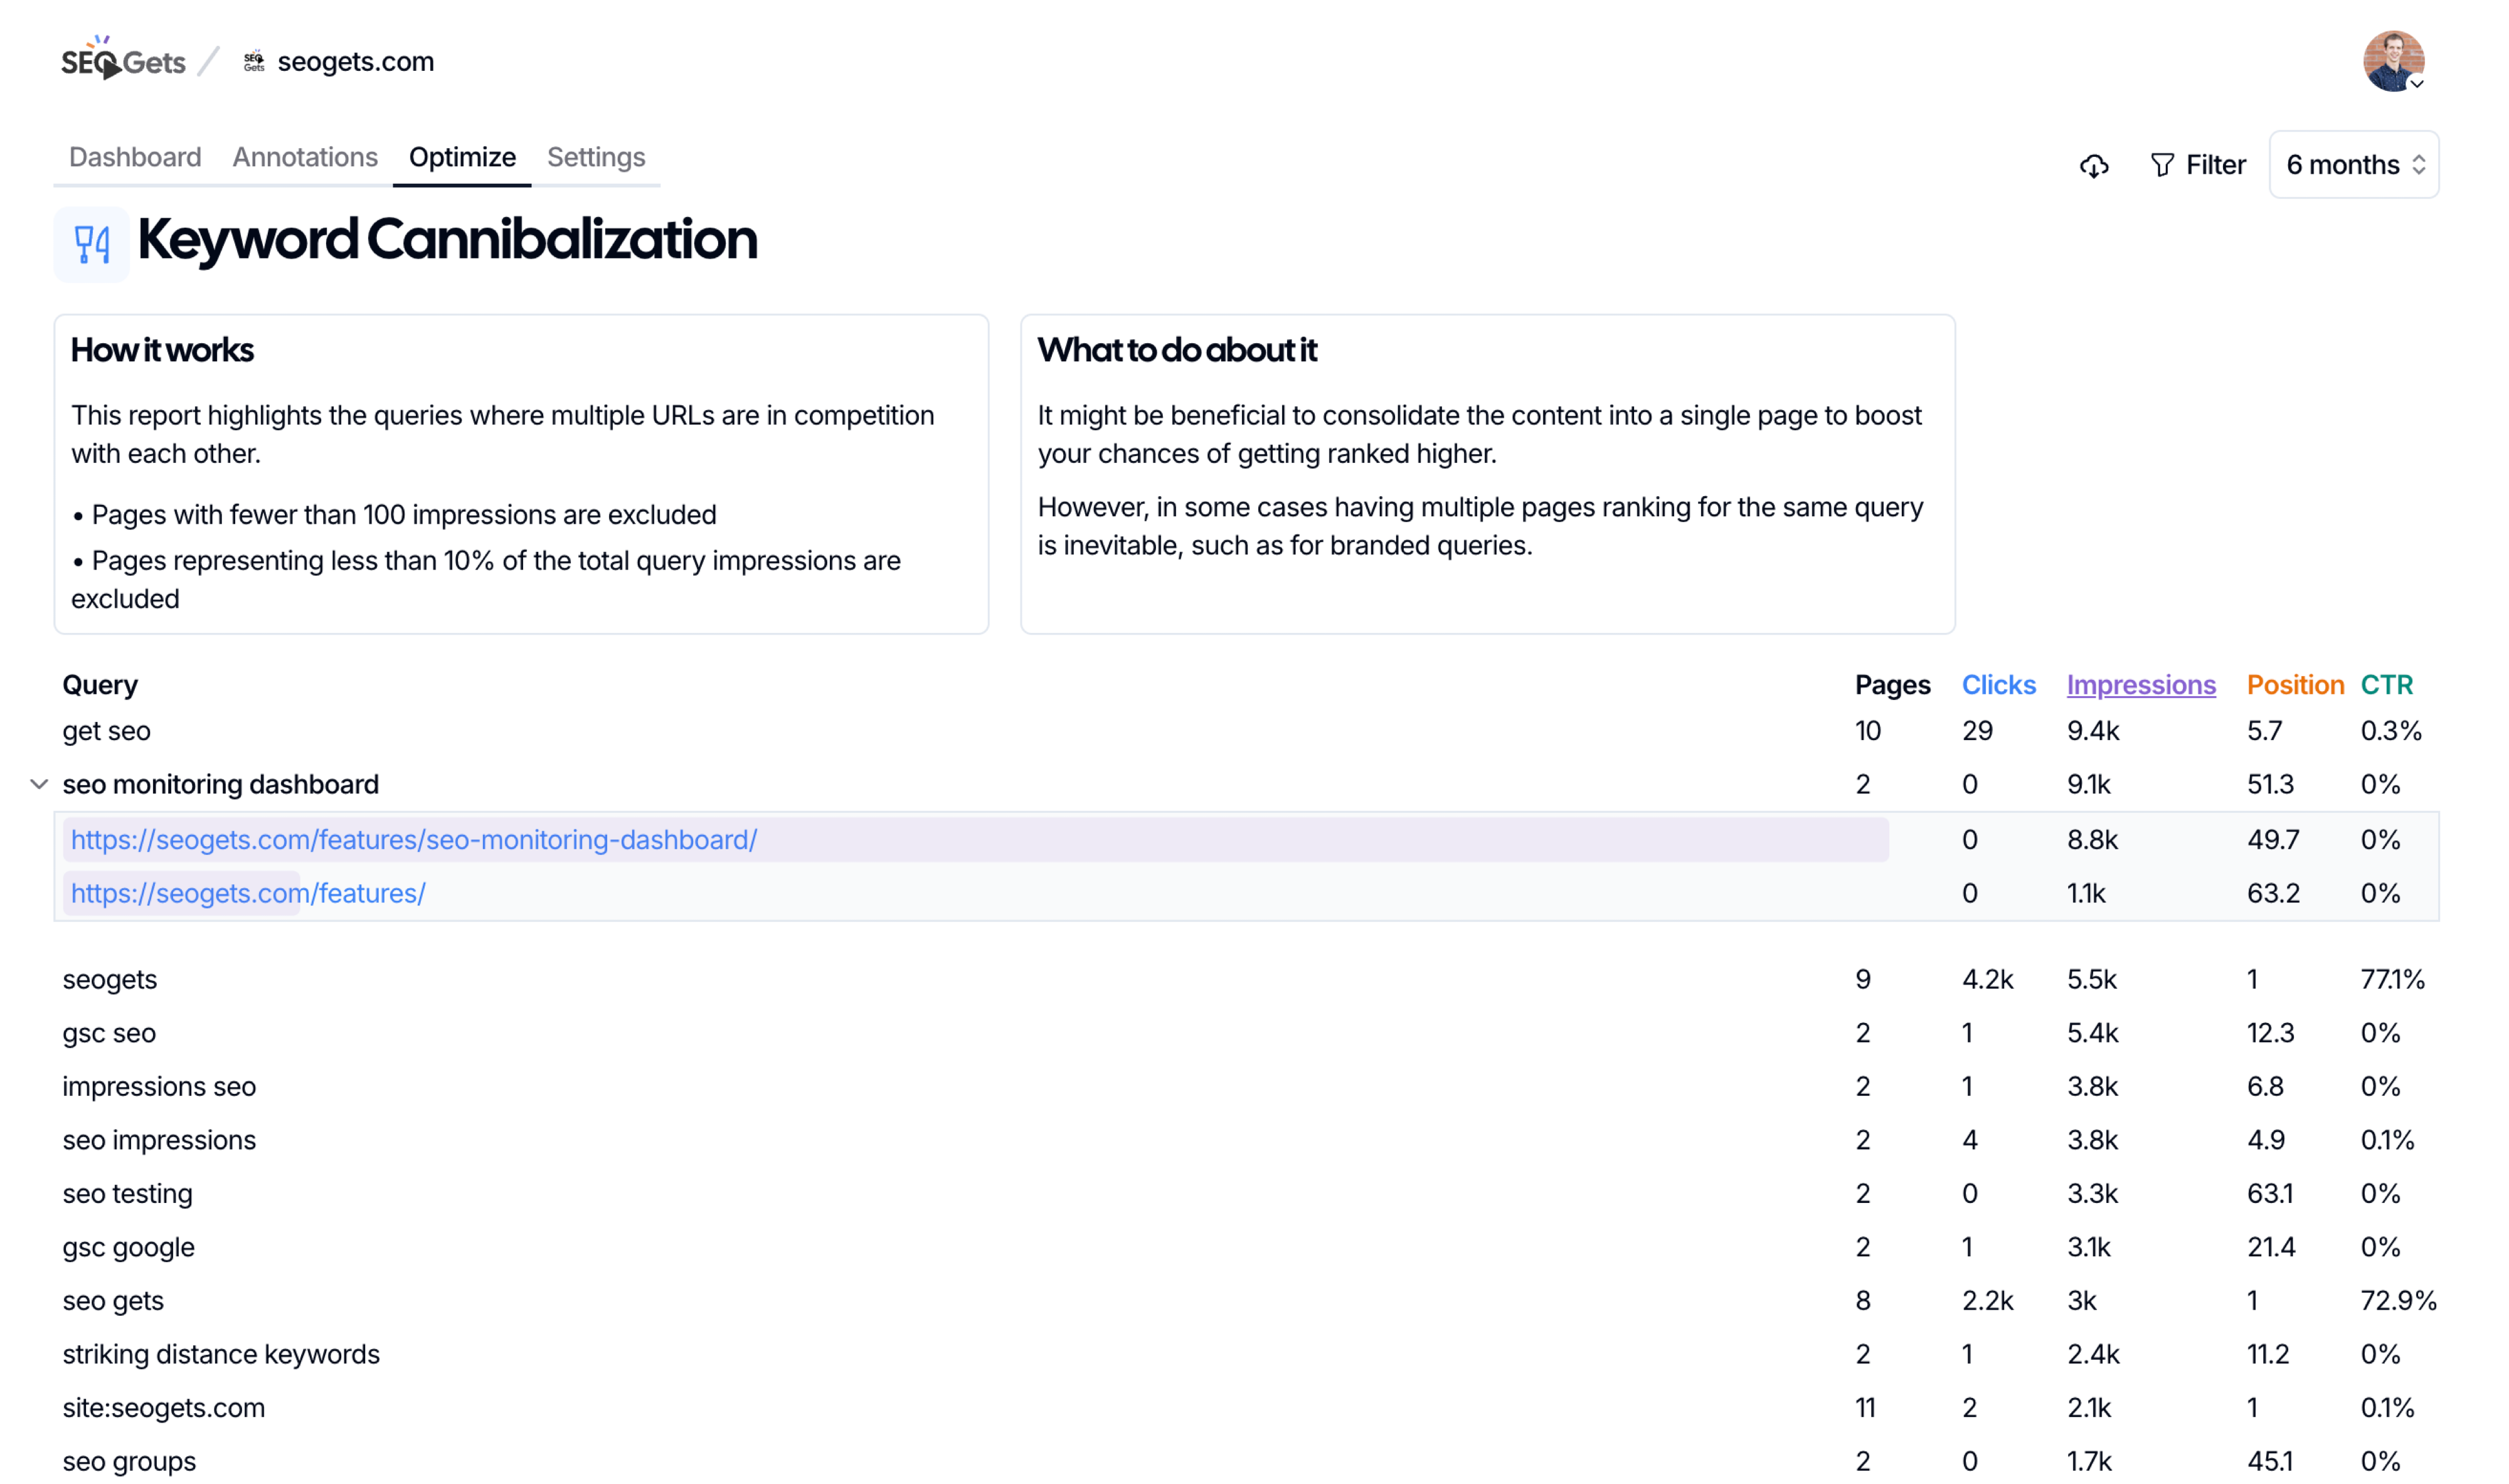This screenshot has height=1484, width=2509.
Task: Go to the Settings tab
Action: [x=596, y=157]
